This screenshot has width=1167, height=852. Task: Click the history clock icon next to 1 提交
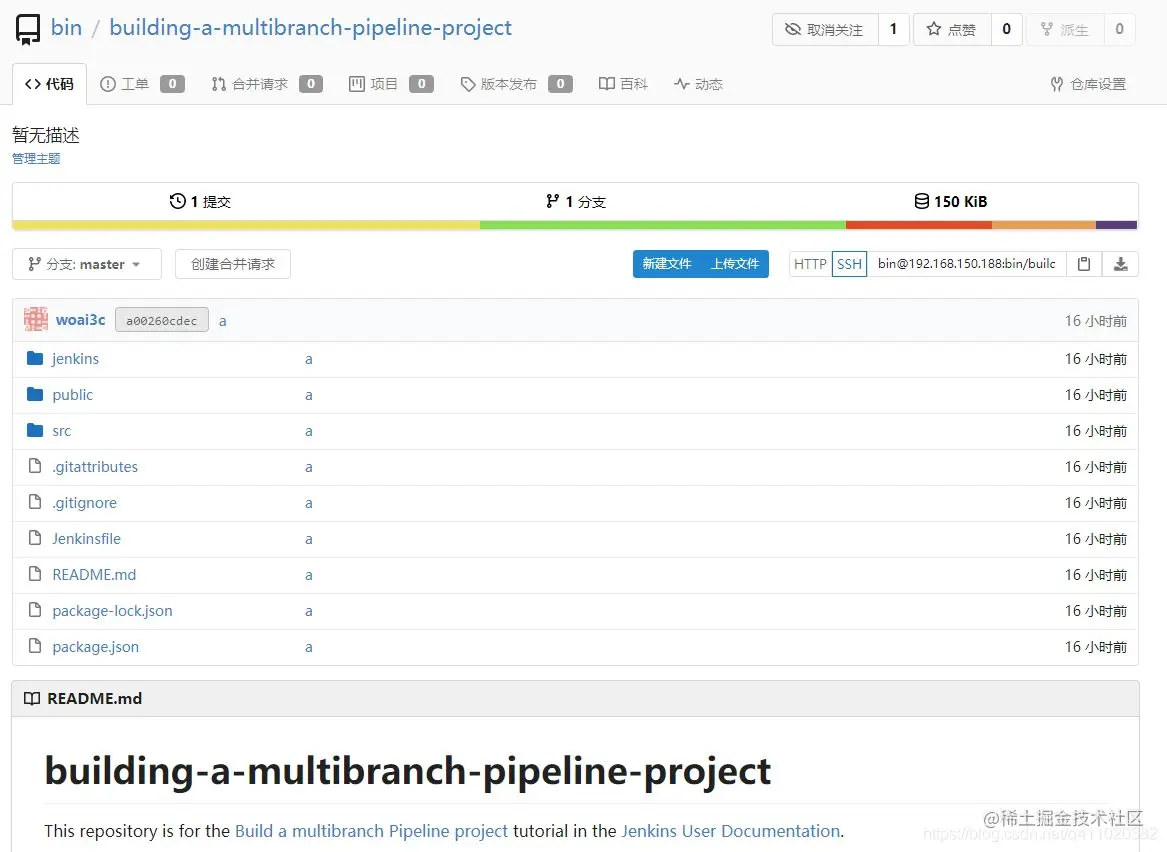point(177,201)
